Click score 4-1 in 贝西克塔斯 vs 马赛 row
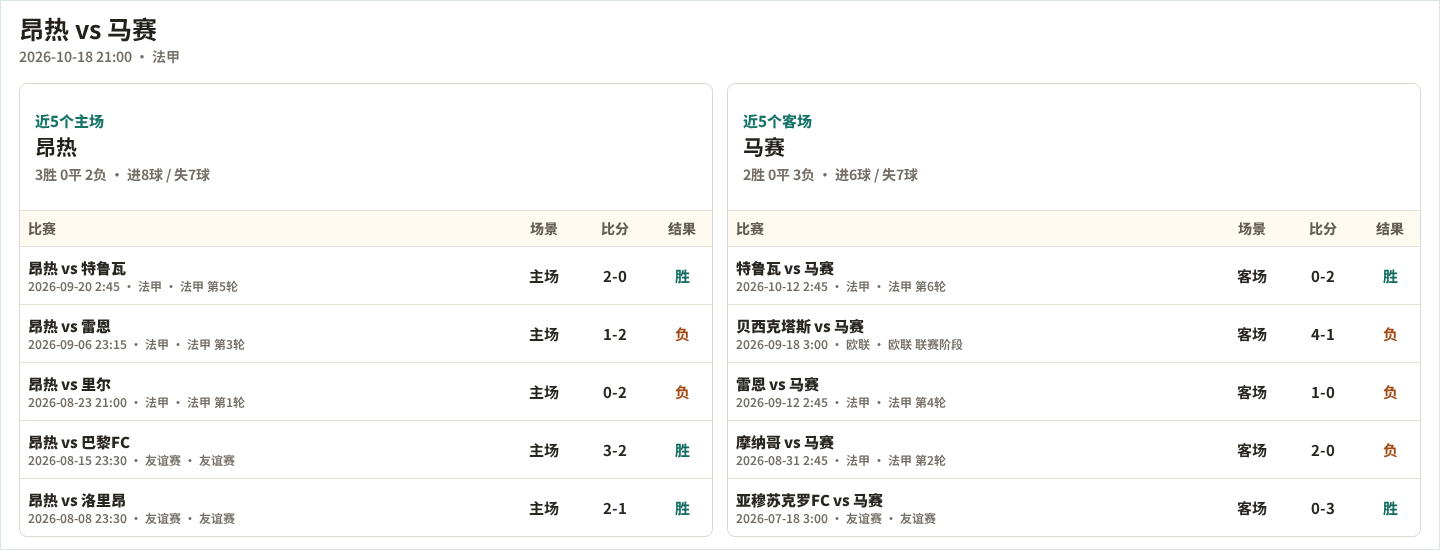This screenshot has height=550, width=1440. [1323, 334]
